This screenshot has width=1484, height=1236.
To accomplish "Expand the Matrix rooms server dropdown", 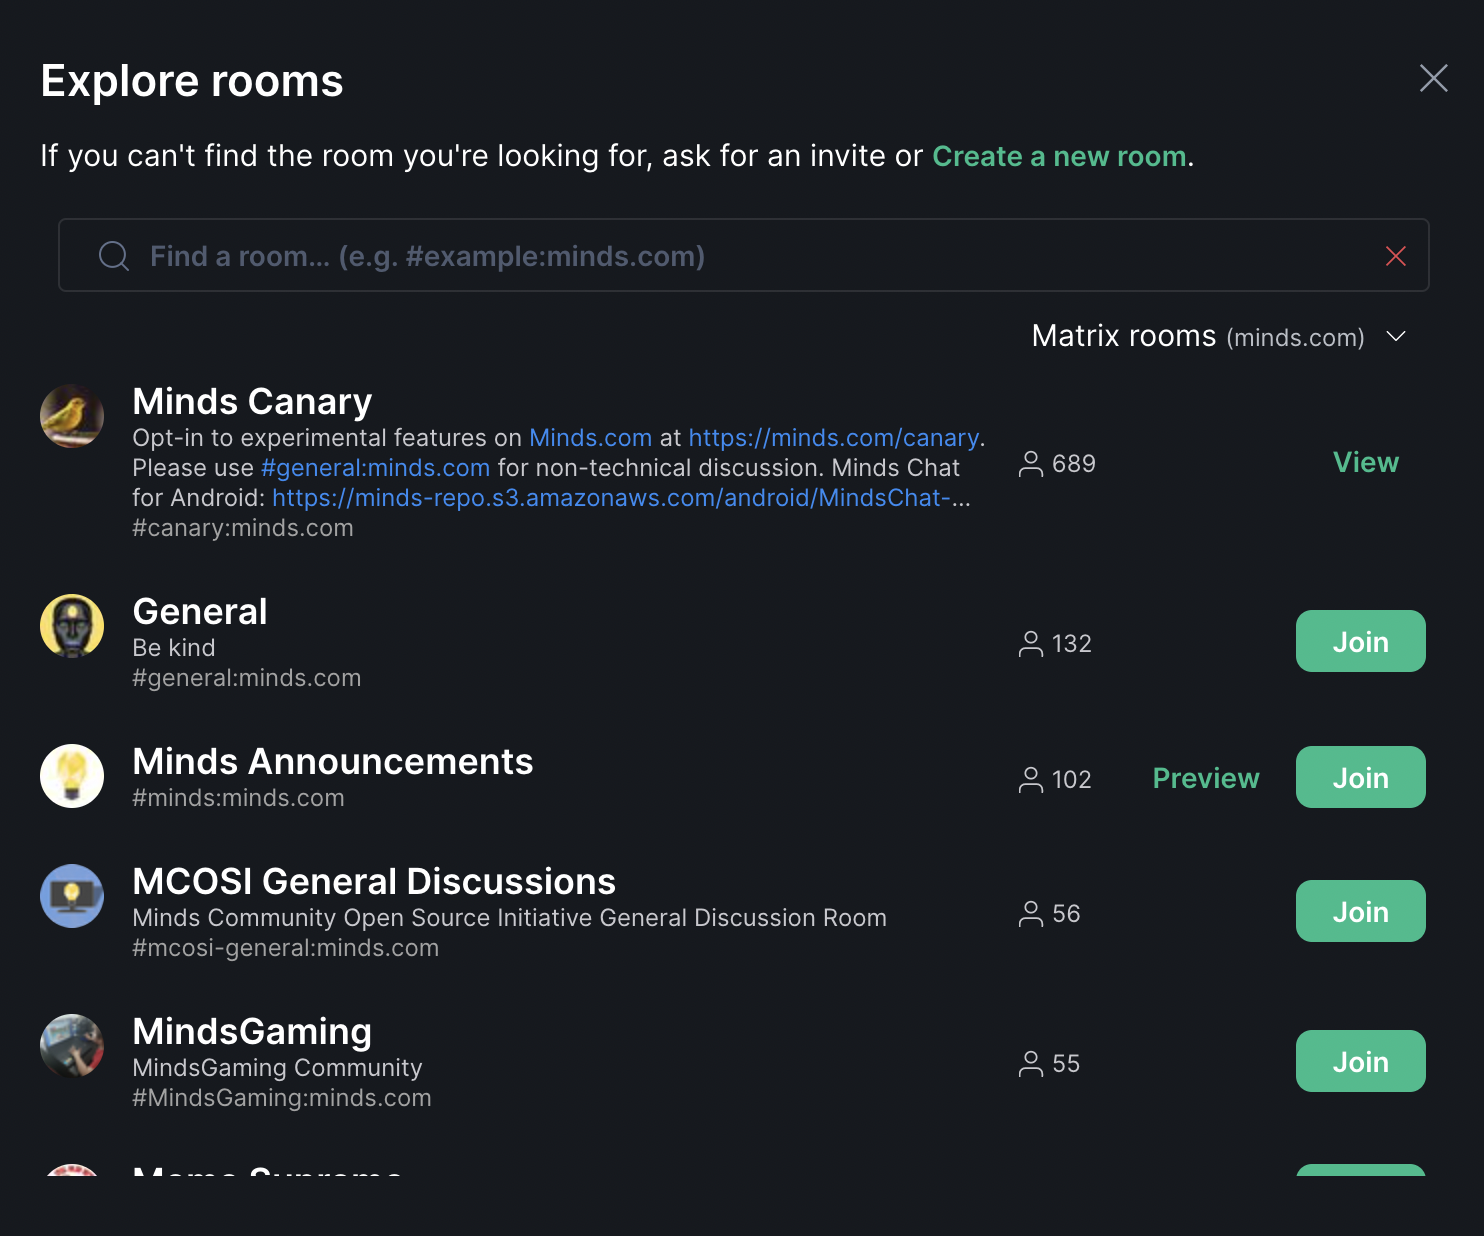I will (1219, 336).
